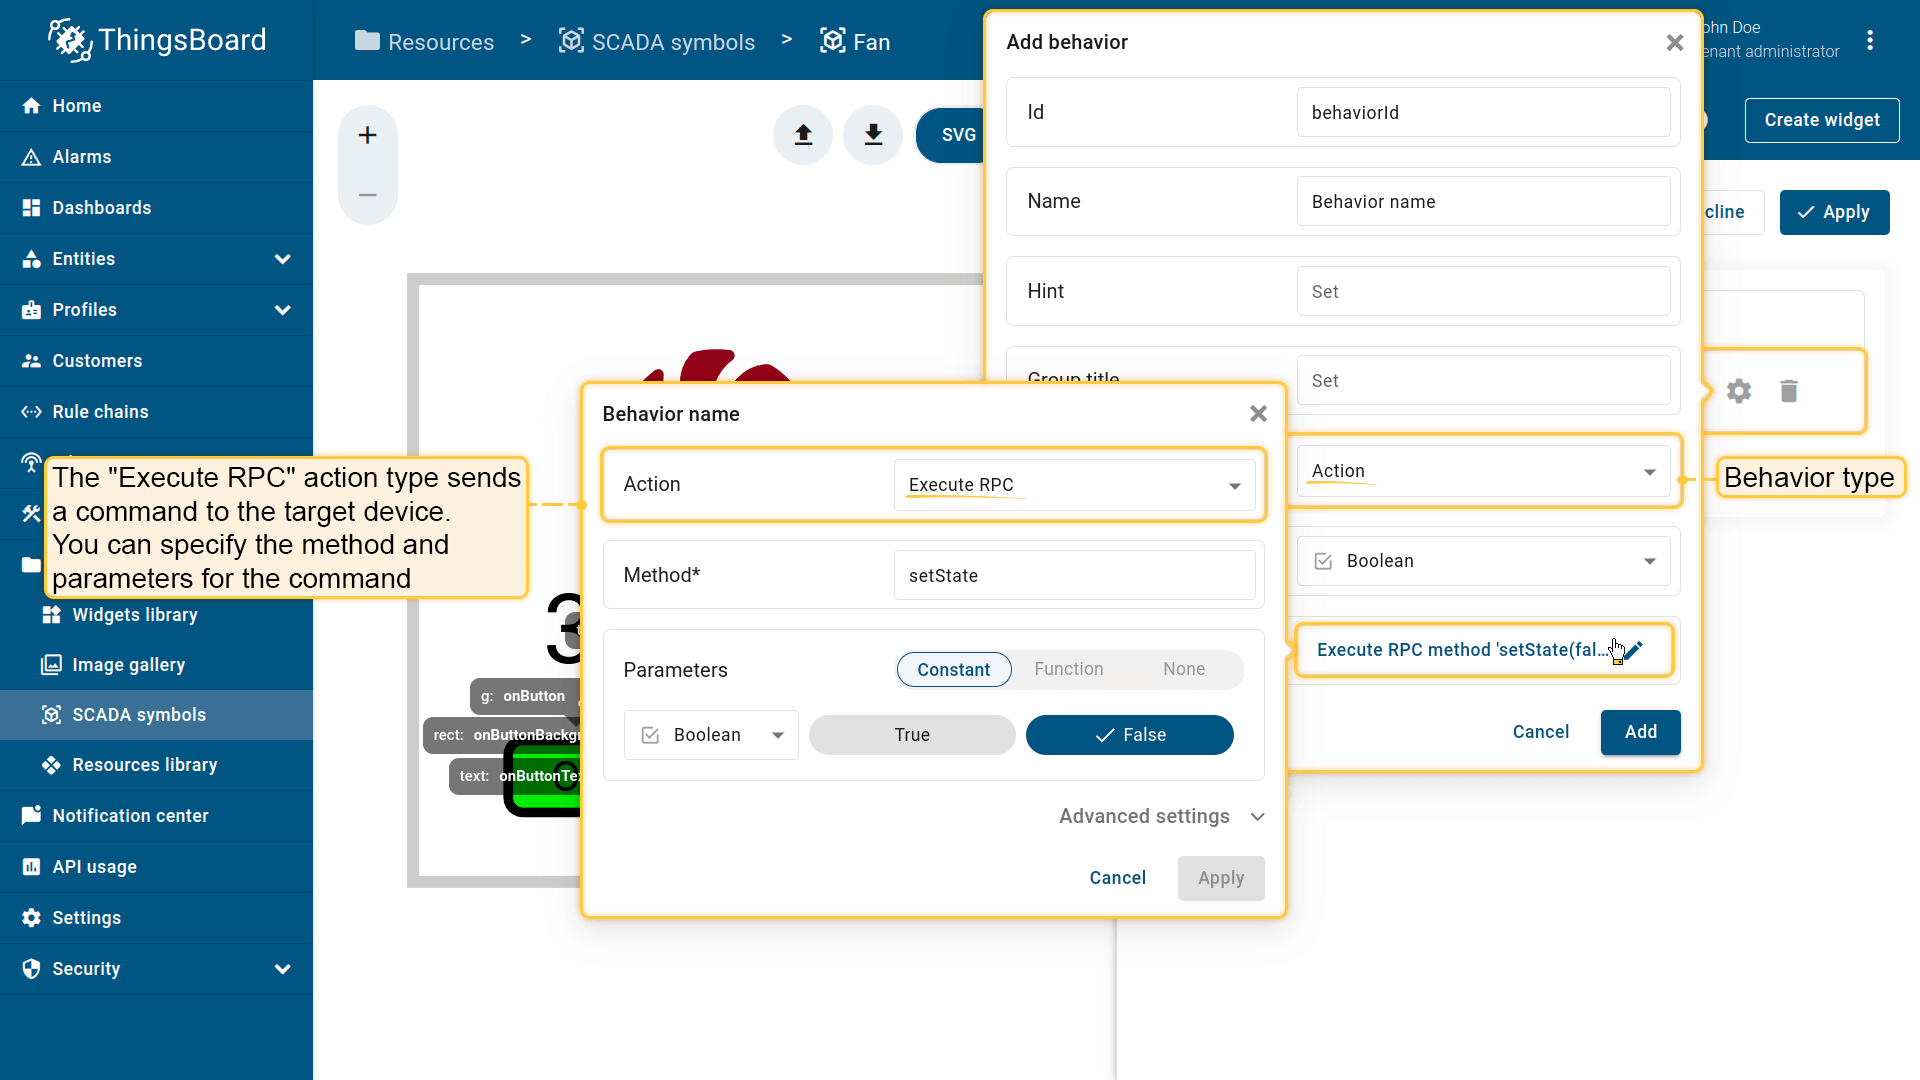Click the trash delete icon on behavior row

click(x=1789, y=391)
